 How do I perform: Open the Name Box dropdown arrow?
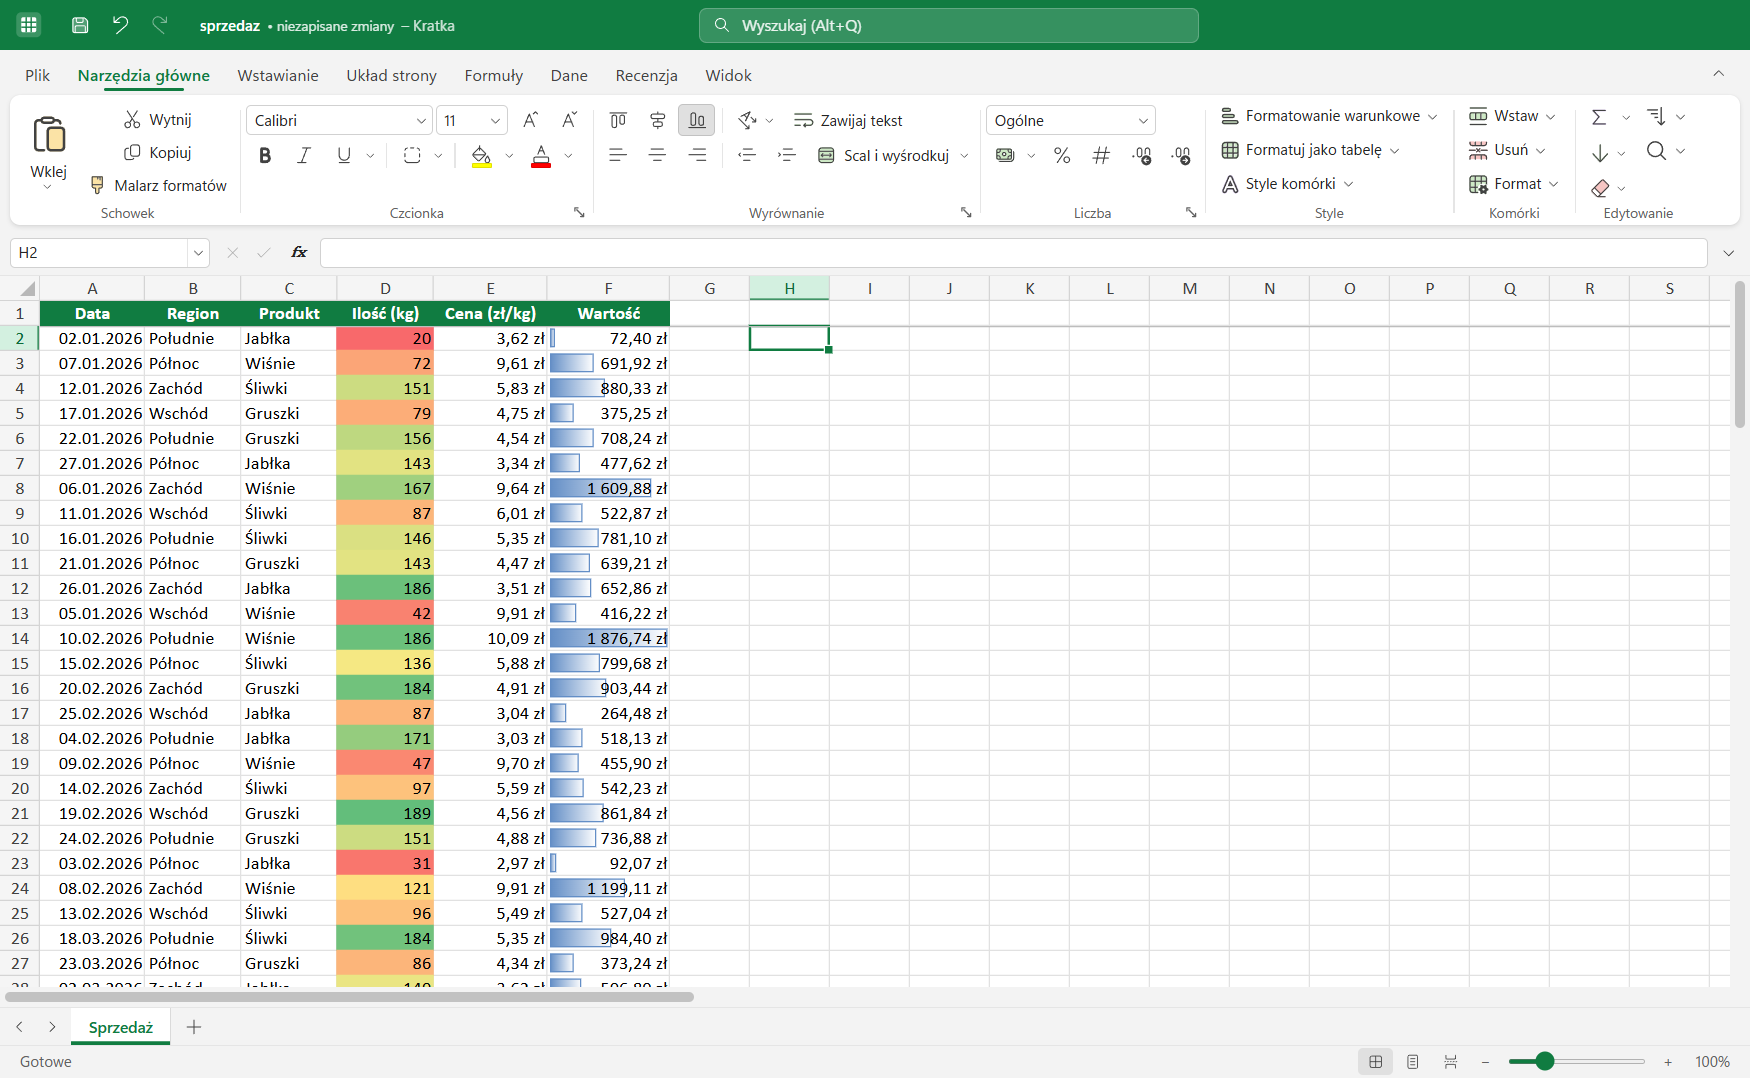tap(198, 253)
